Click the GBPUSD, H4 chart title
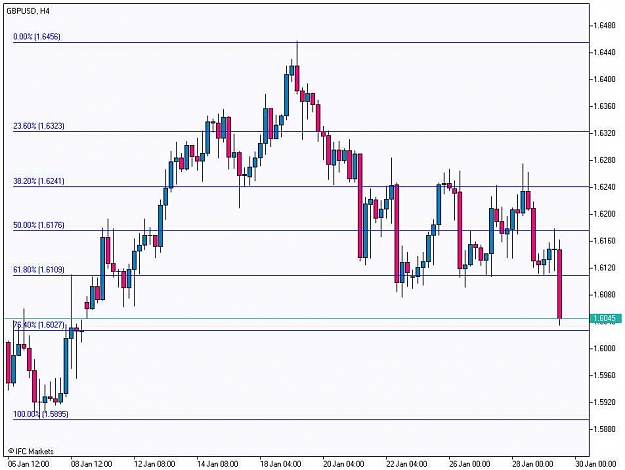 (28, 11)
